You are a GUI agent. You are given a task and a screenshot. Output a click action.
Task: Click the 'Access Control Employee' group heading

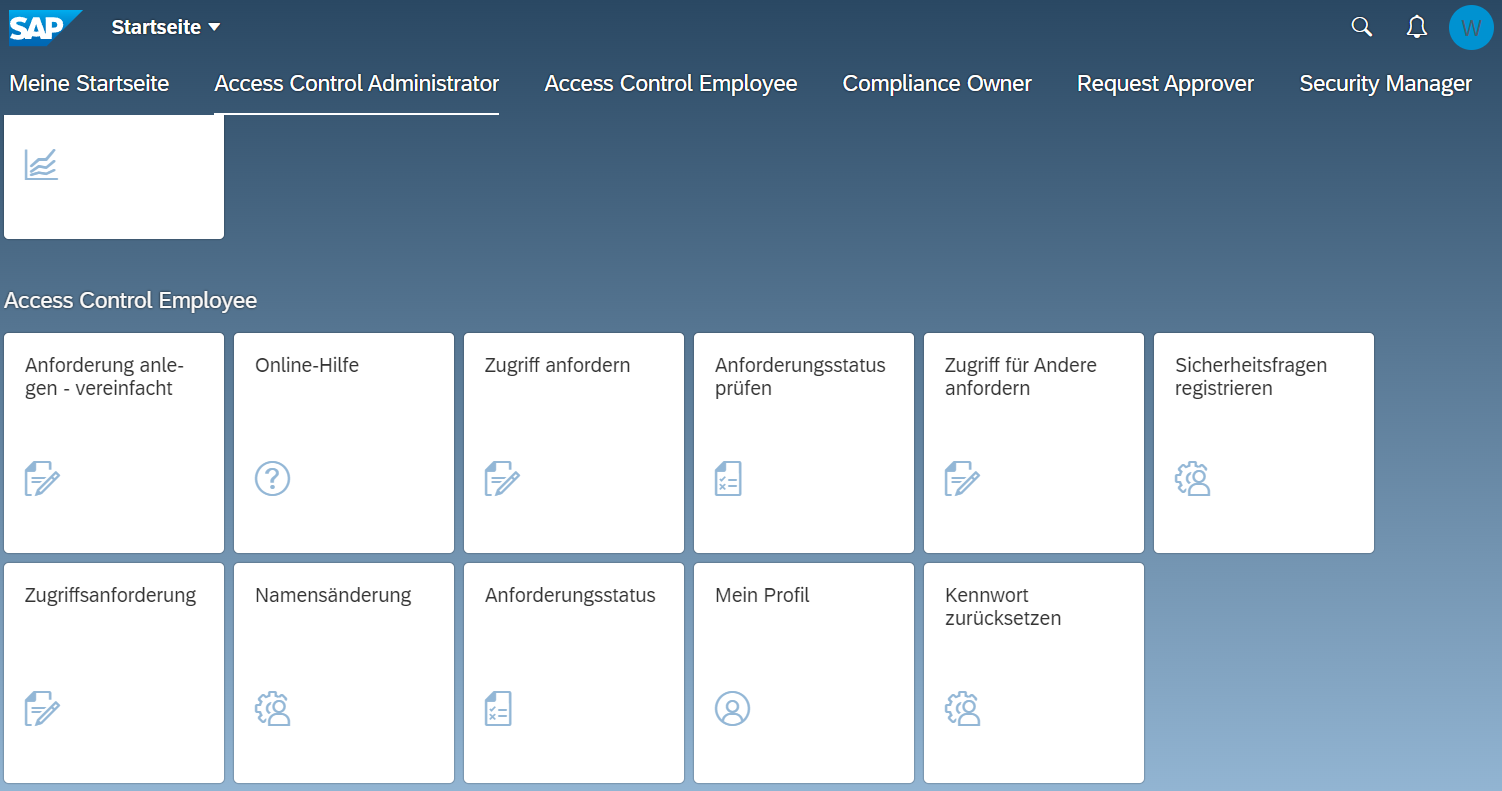131,301
